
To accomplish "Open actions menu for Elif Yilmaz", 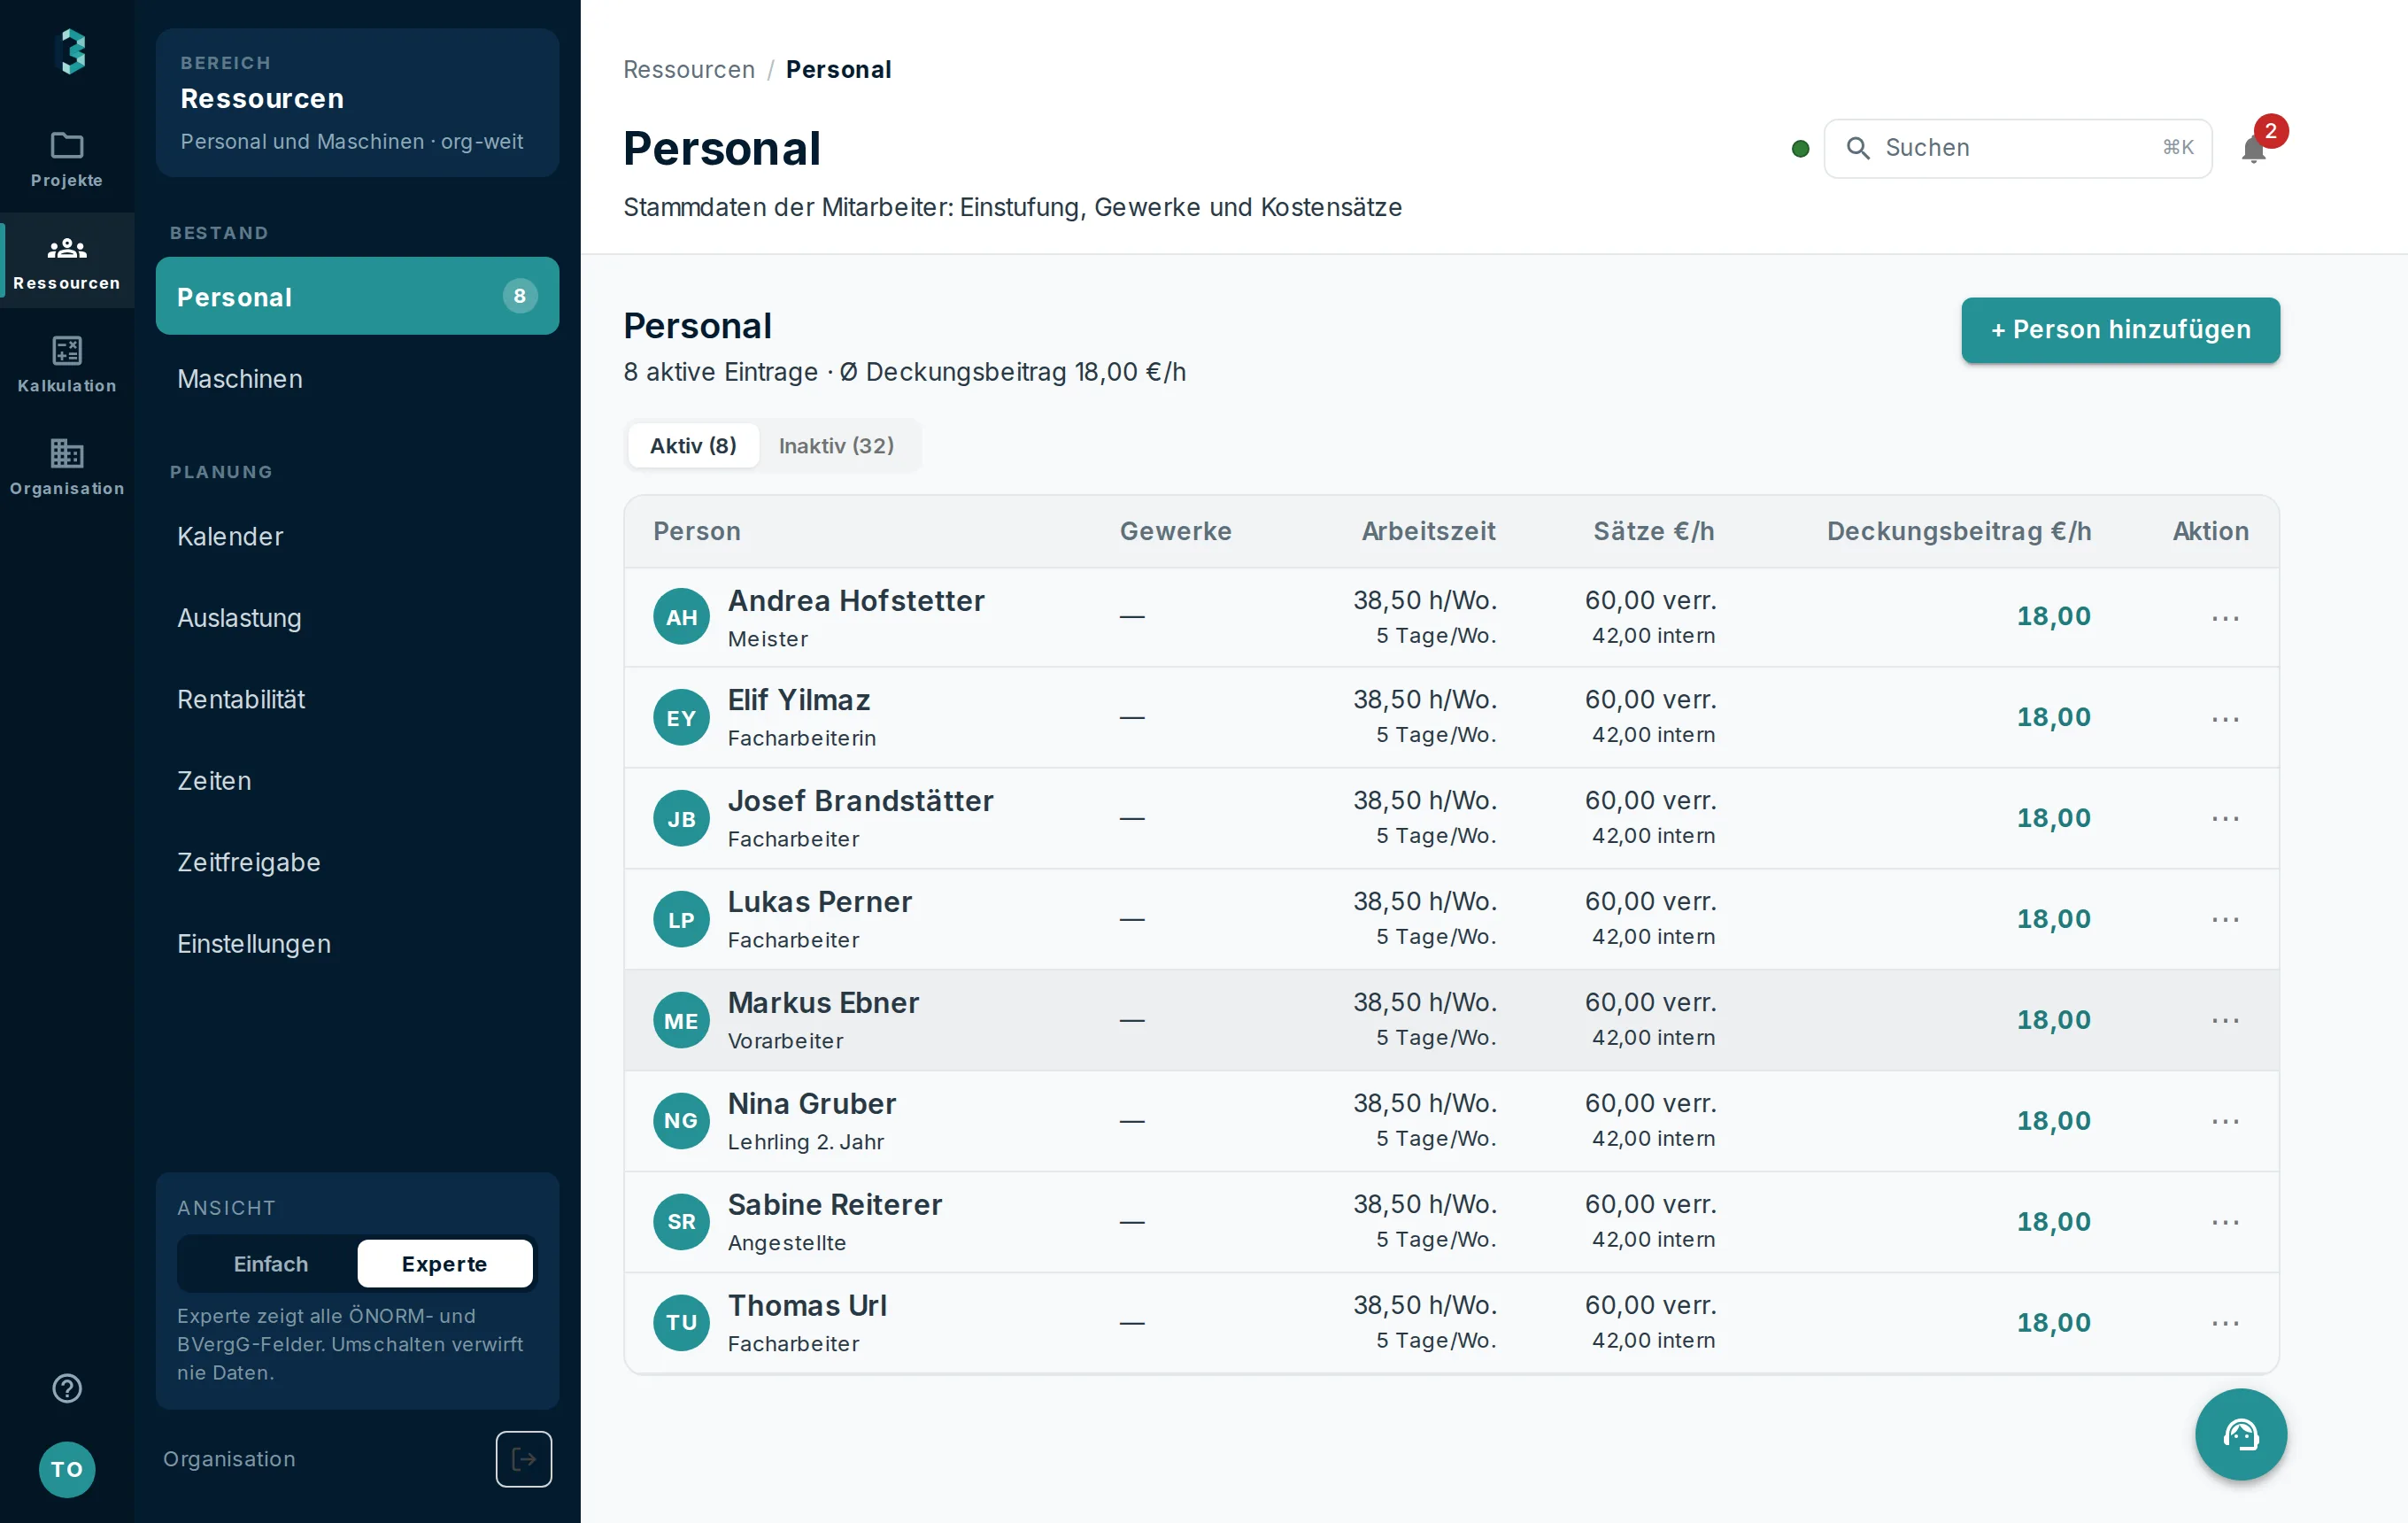I will coord(2225,719).
